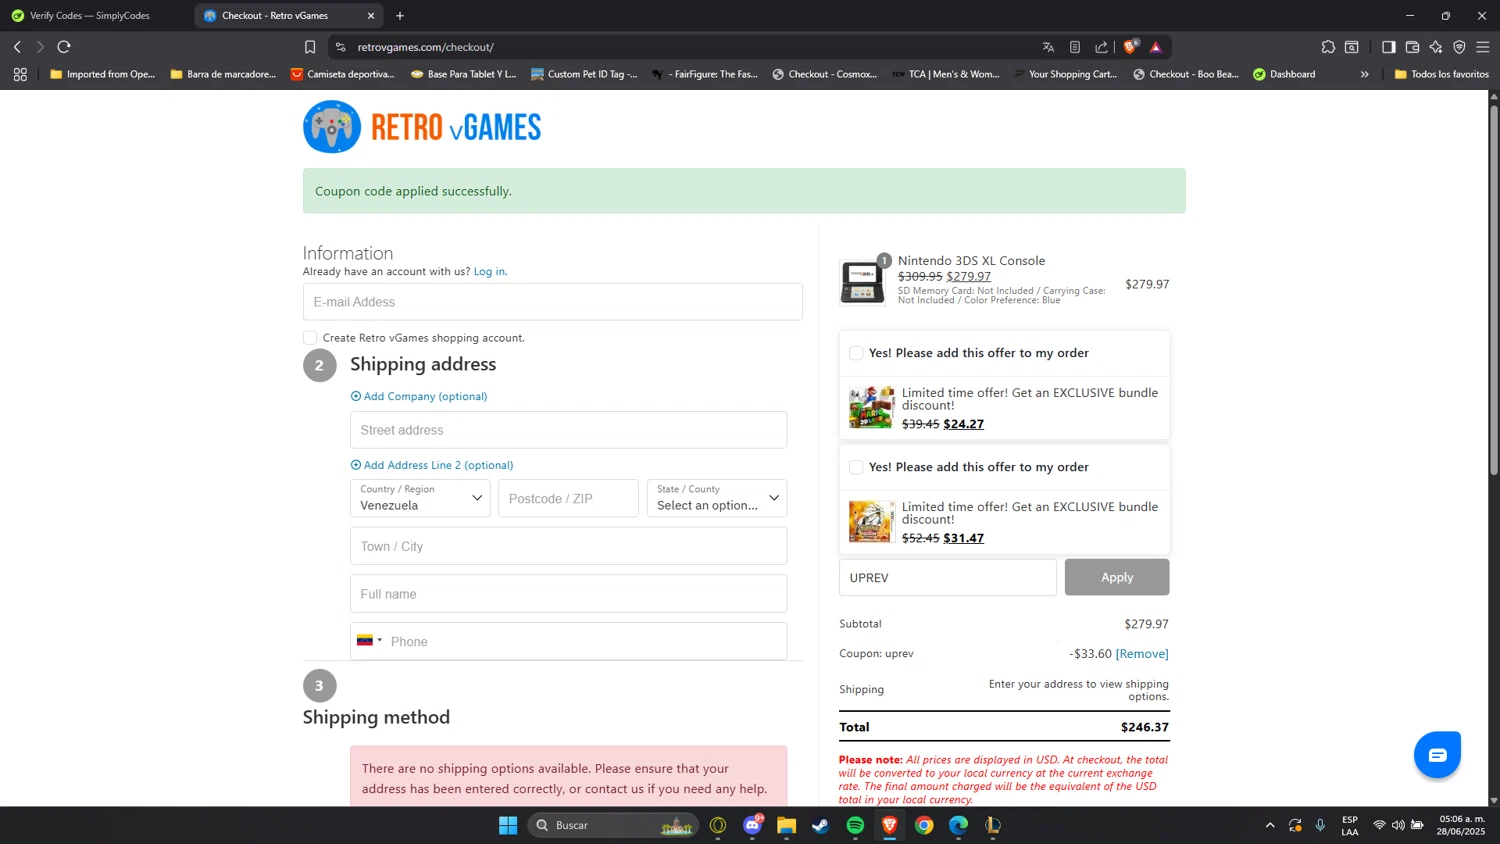Viewport: 1500px width, 844px height.
Task: Open Windows Start menu
Action: pyautogui.click(x=508, y=825)
